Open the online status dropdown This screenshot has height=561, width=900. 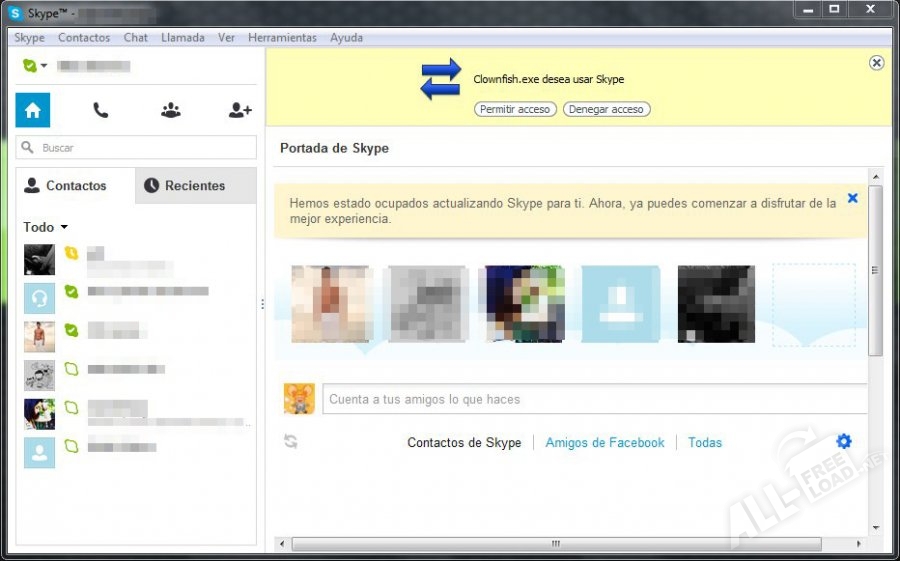35,66
